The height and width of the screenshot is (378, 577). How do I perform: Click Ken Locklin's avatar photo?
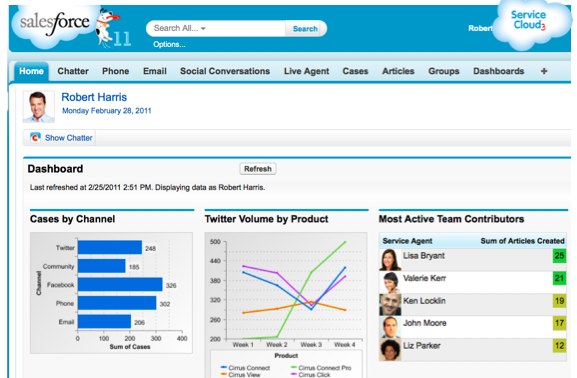(x=389, y=304)
